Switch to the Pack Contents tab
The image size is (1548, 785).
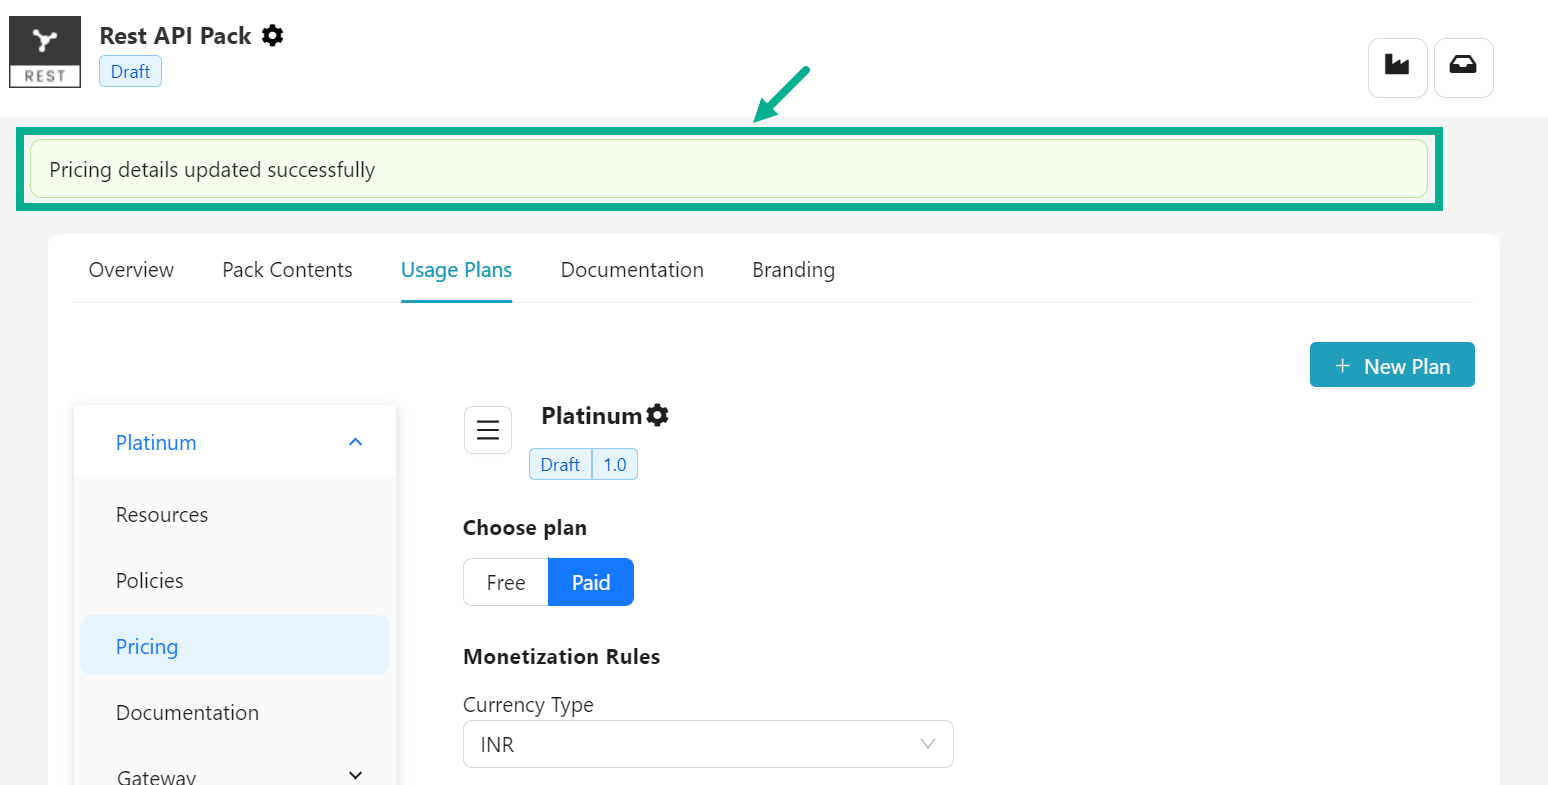coord(287,270)
